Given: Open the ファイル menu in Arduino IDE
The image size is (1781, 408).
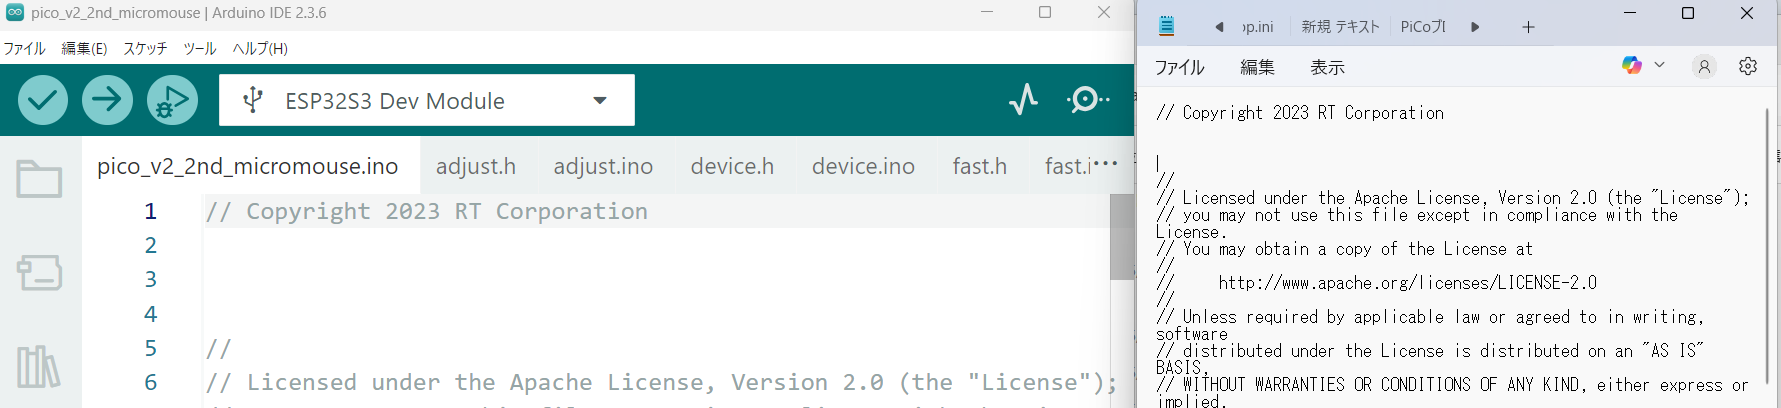Looking at the screenshot, I should [24, 48].
